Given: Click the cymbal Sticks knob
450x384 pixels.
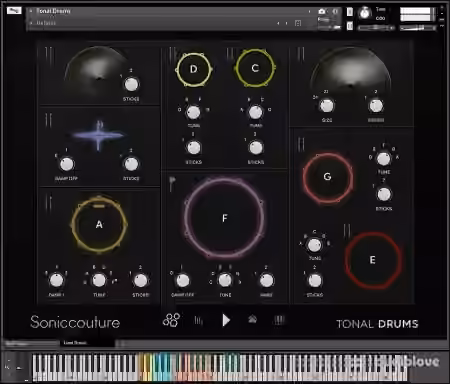Looking at the screenshot, I should [131, 164].
